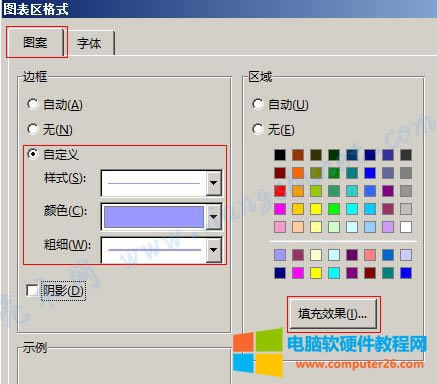Viewport: 437px width, 384px height.
Task: Pick the brown swatch in the first row
Action: pos(298,155)
